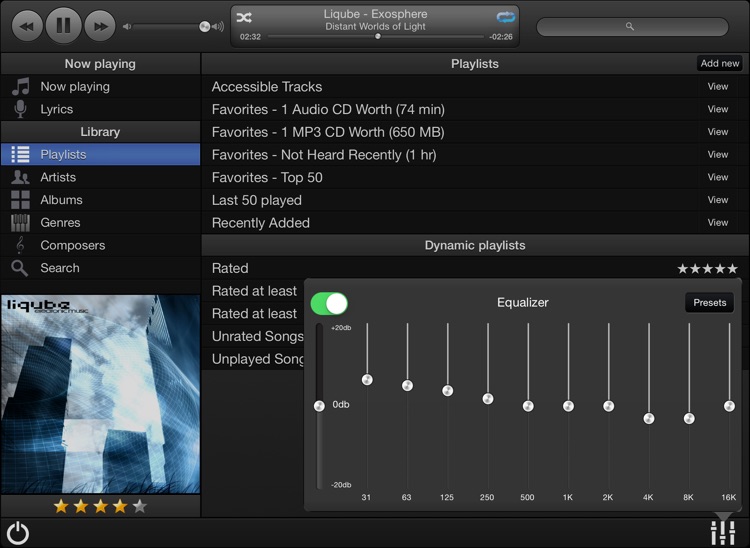Image resolution: width=750 pixels, height=548 pixels.
Task: Click the power icon at bottom left
Action: pos(18,533)
